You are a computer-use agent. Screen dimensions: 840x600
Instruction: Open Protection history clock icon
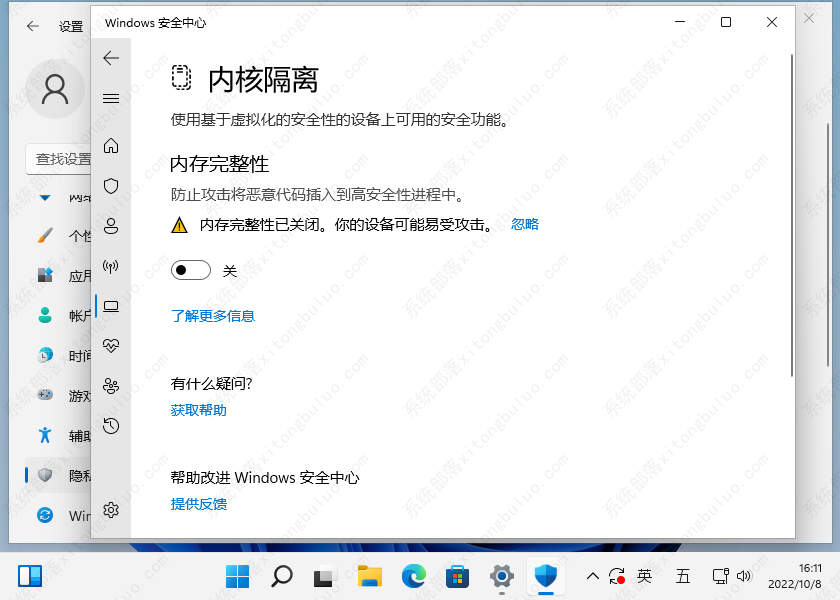pyautogui.click(x=111, y=426)
